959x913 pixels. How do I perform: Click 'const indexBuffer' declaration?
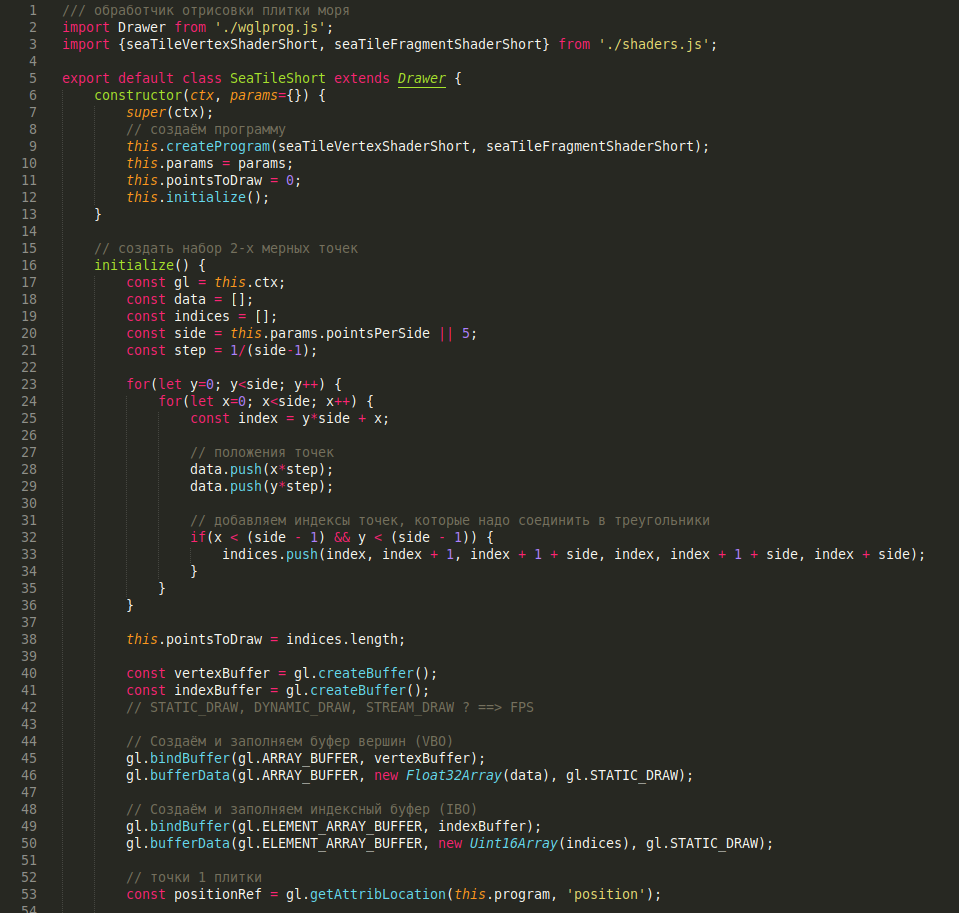click(194, 690)
